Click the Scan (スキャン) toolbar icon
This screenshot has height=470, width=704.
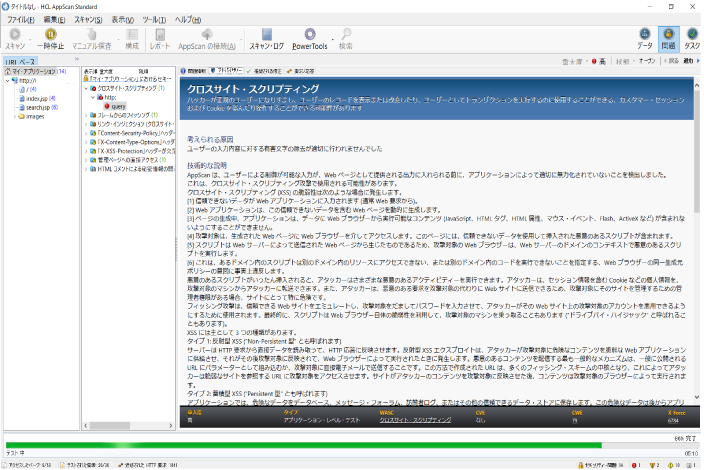pyautogui.click(x=15, y=34)
